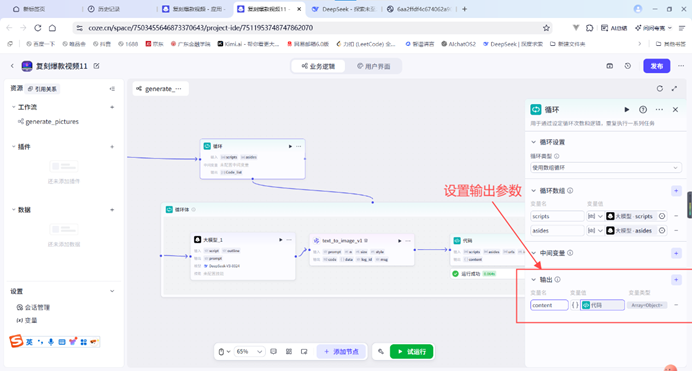Image resolution: width=692 pixels, height=371 pixels.
Task: Collapse the 设置 section
Action: coord(112,291)
